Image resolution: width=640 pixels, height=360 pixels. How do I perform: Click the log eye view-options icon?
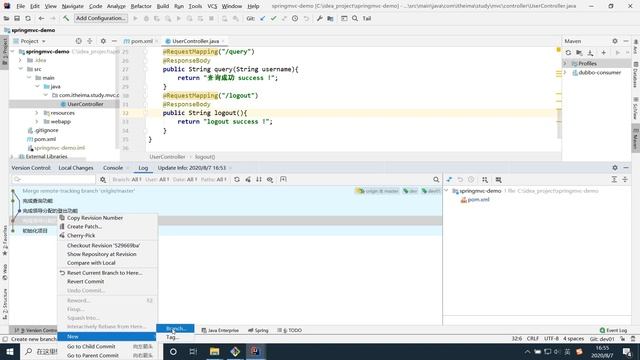[x=270, y=180]
